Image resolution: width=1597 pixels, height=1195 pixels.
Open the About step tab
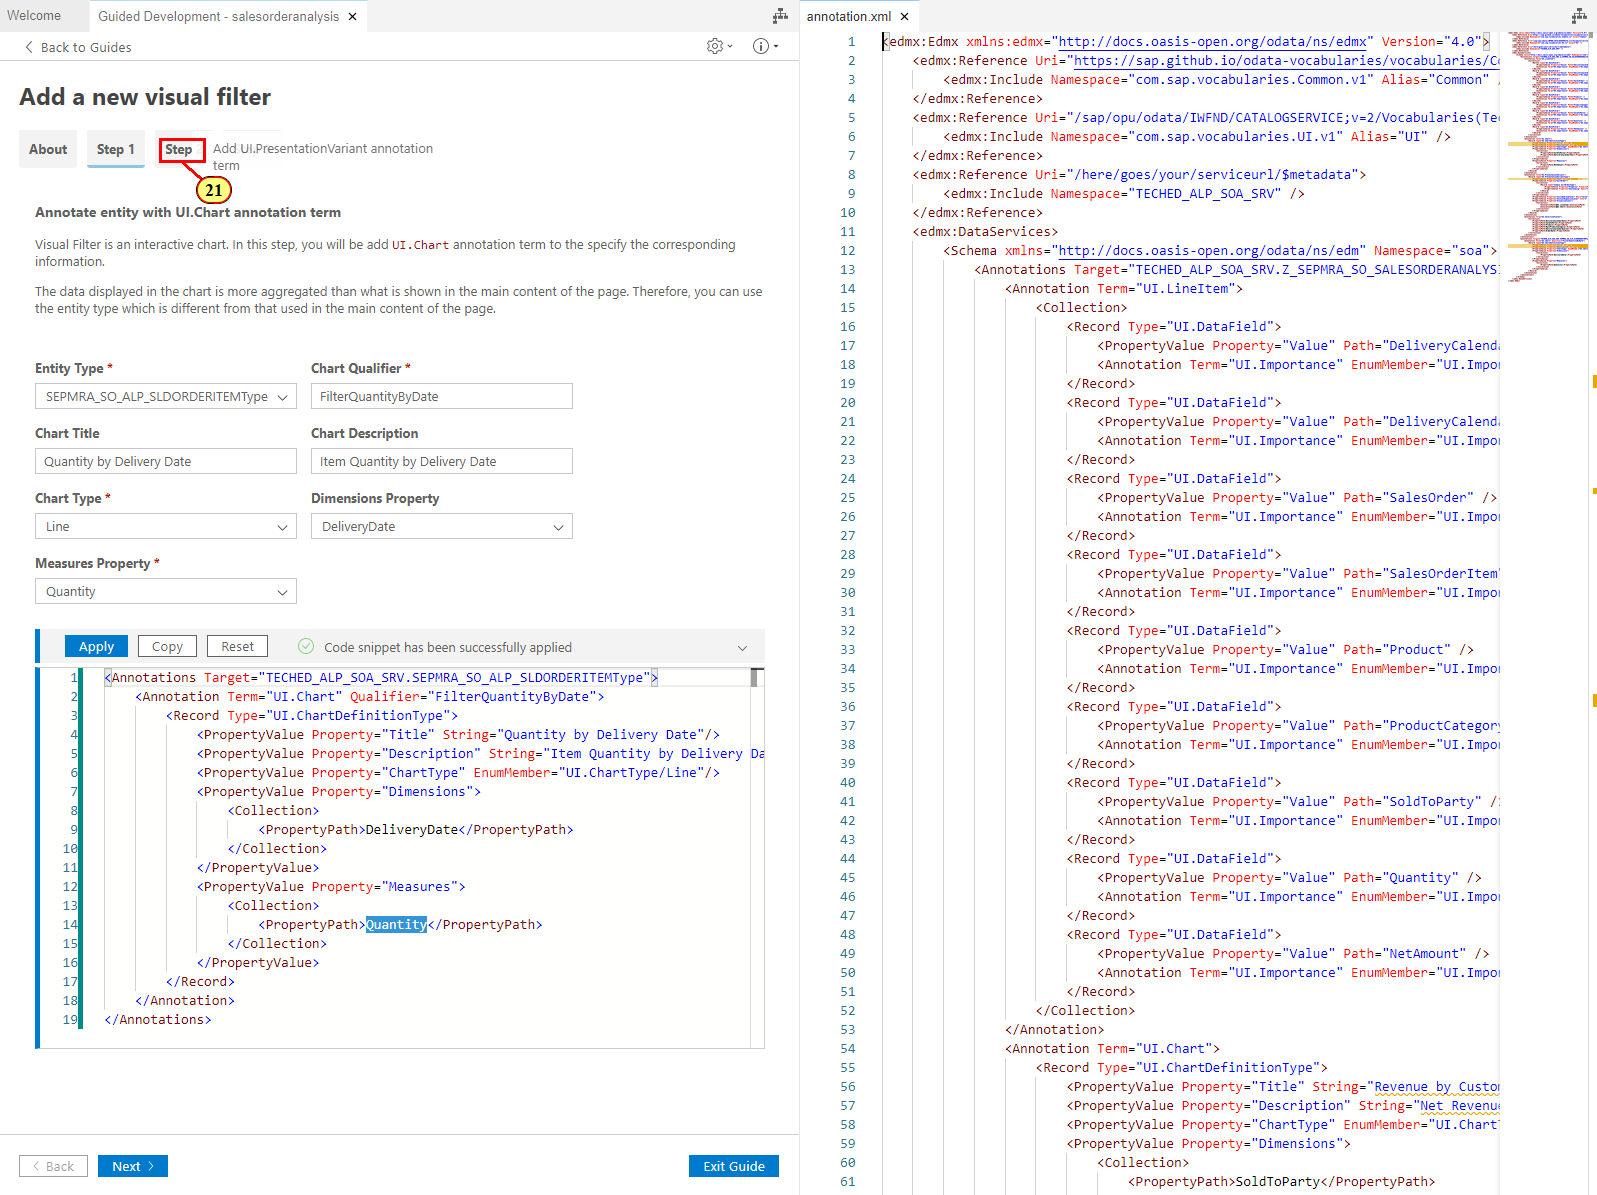[x=48, y=149]
